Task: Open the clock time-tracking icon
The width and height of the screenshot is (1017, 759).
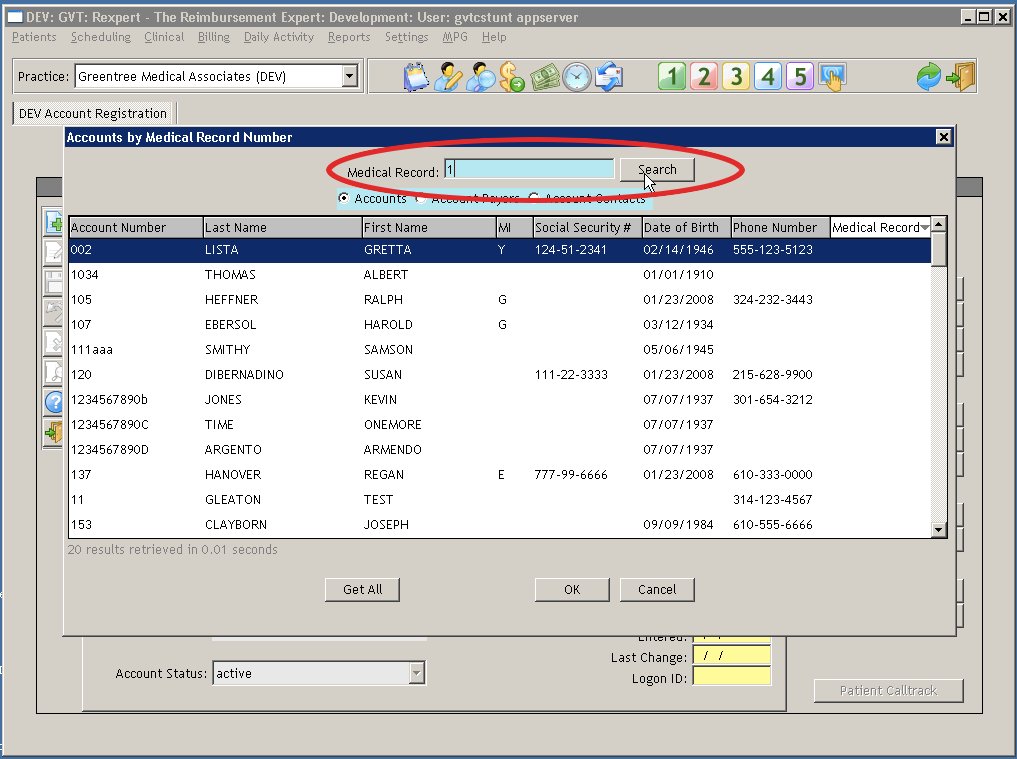Action: pyautogui.click(x=577, y=77)
